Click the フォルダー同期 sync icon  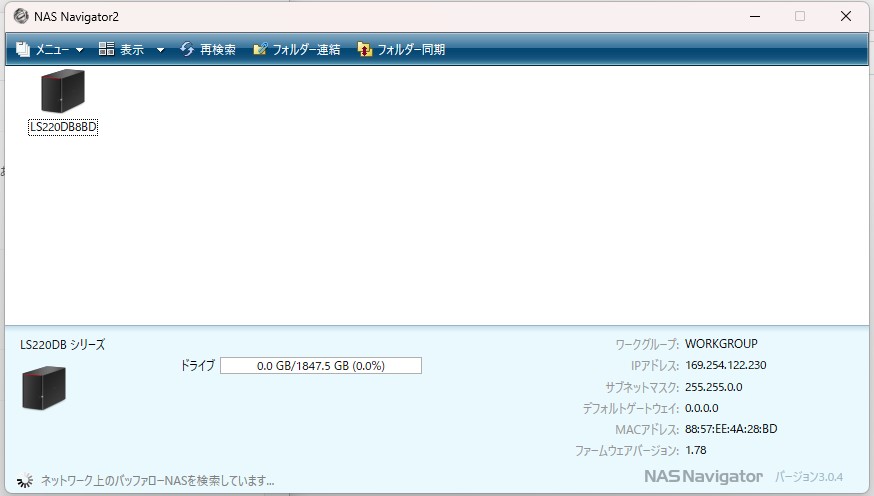click(x=365, y=49)
